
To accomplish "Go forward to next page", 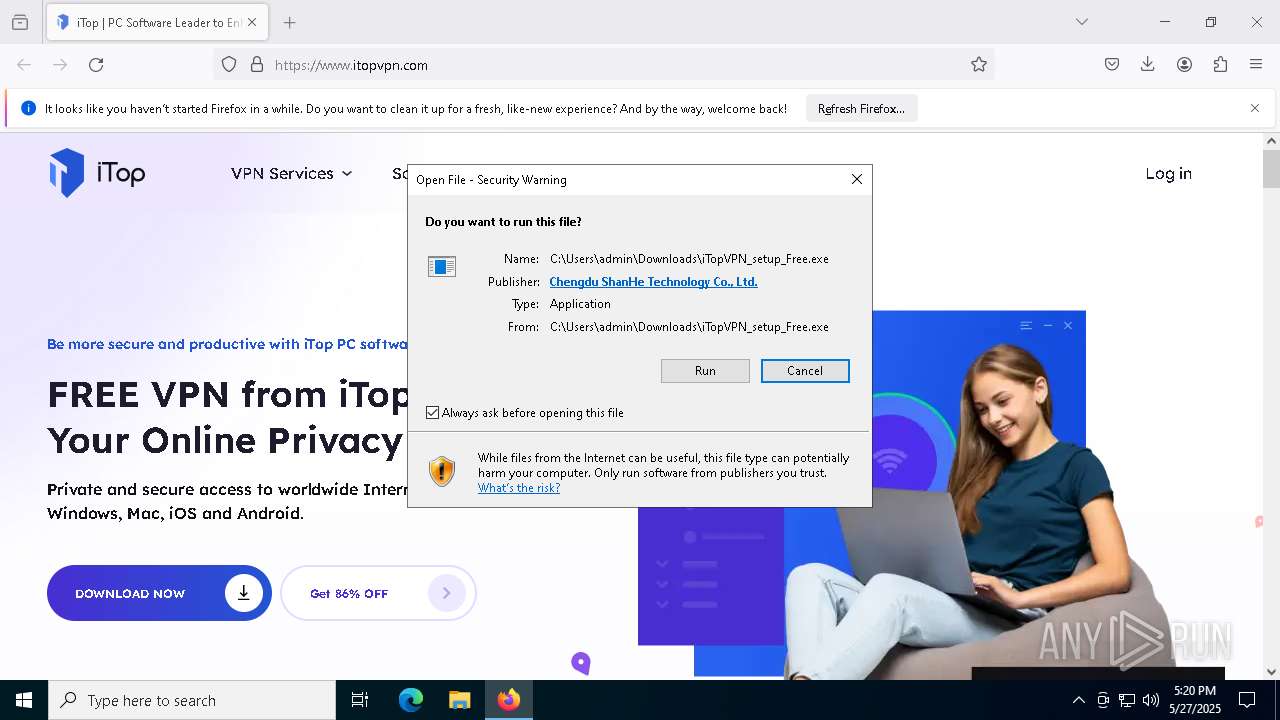I will pyautogui.click(x=60, y=65).
